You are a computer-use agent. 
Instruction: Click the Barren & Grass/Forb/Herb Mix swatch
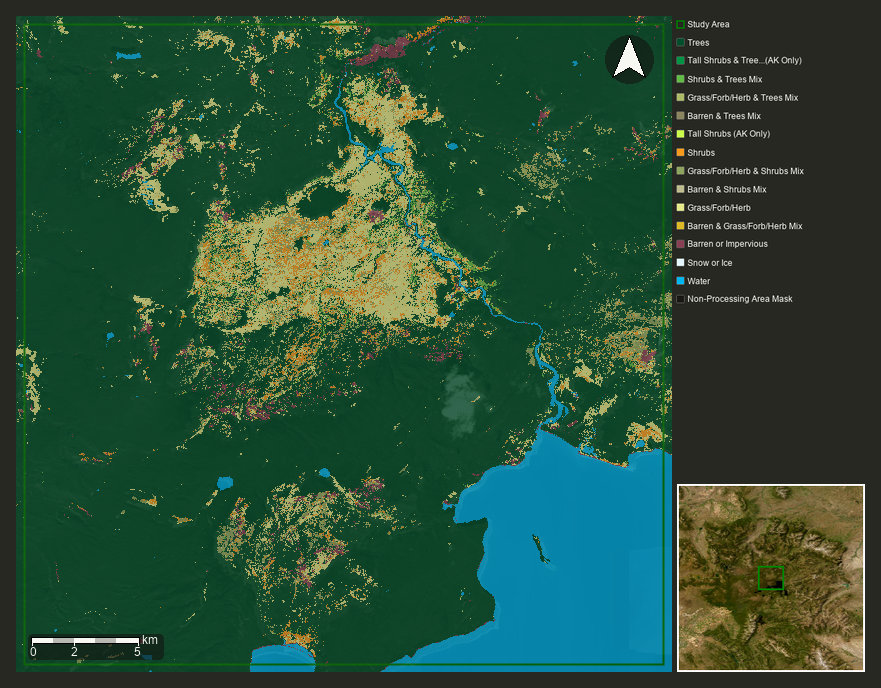point(680,225)
